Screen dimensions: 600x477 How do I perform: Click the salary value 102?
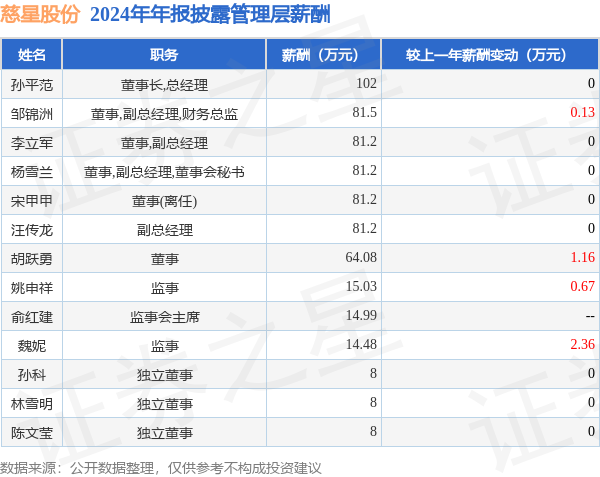(366, 83)
